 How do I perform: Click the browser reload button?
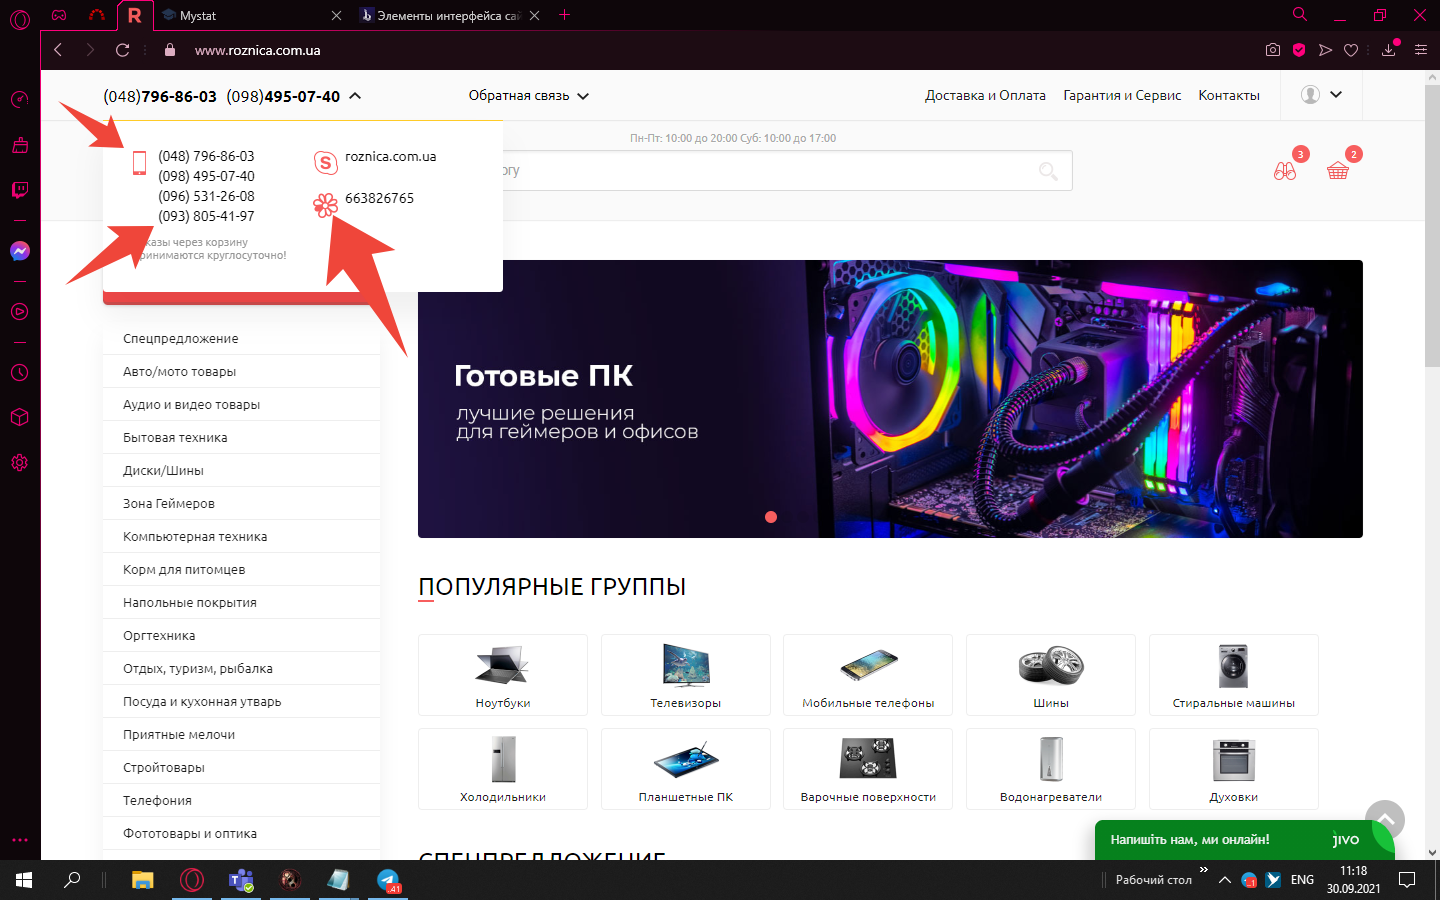[122, 50]
